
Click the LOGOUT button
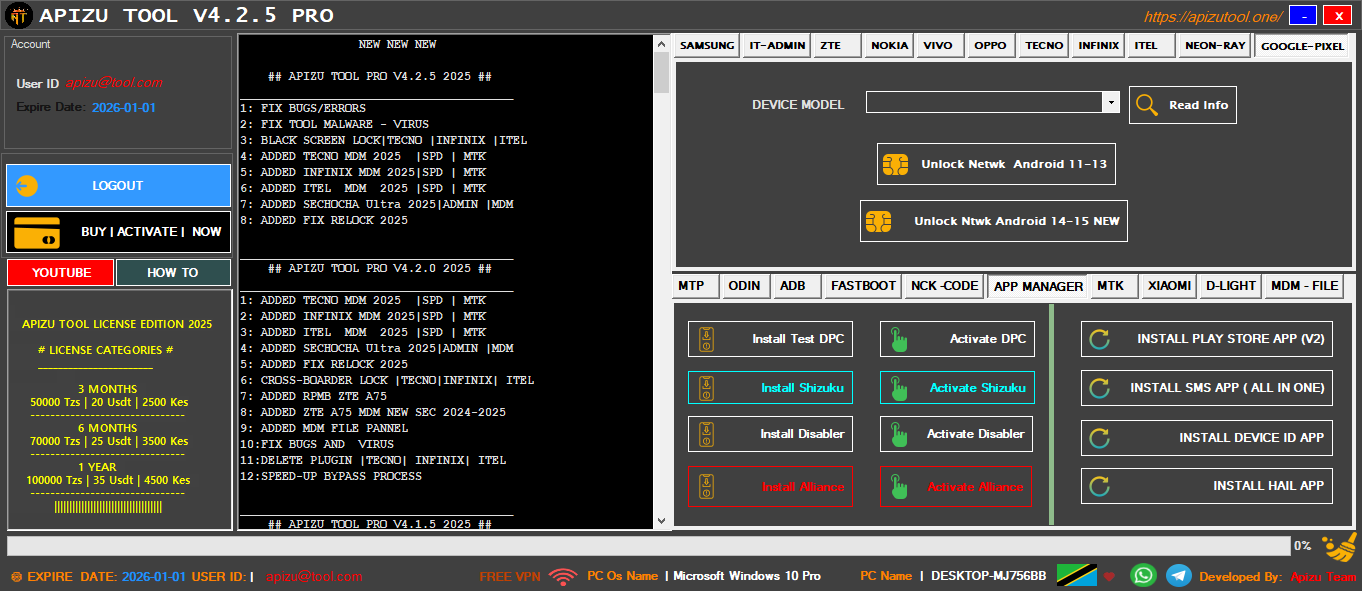point(118,186)
